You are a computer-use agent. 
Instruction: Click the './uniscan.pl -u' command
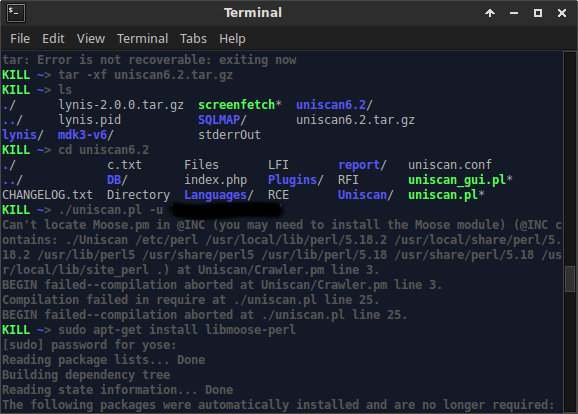pyautogui.click(x=111, y=210)
